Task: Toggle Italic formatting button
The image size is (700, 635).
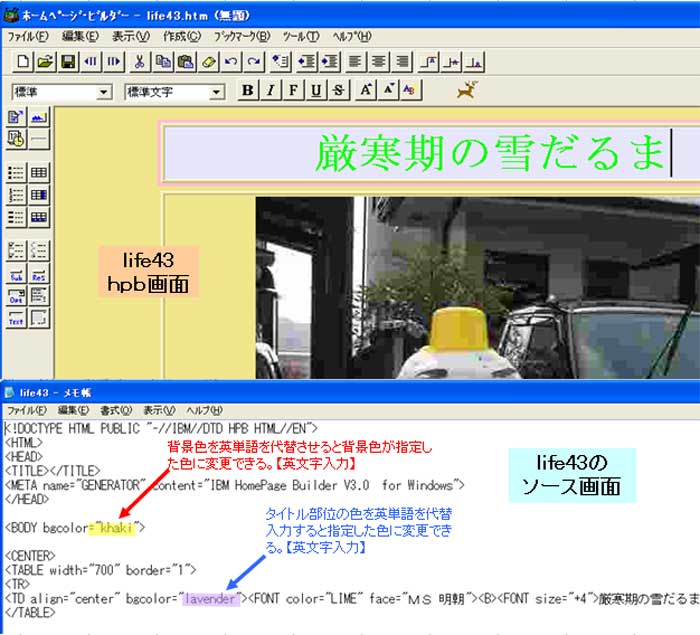Action: [270, 91]
